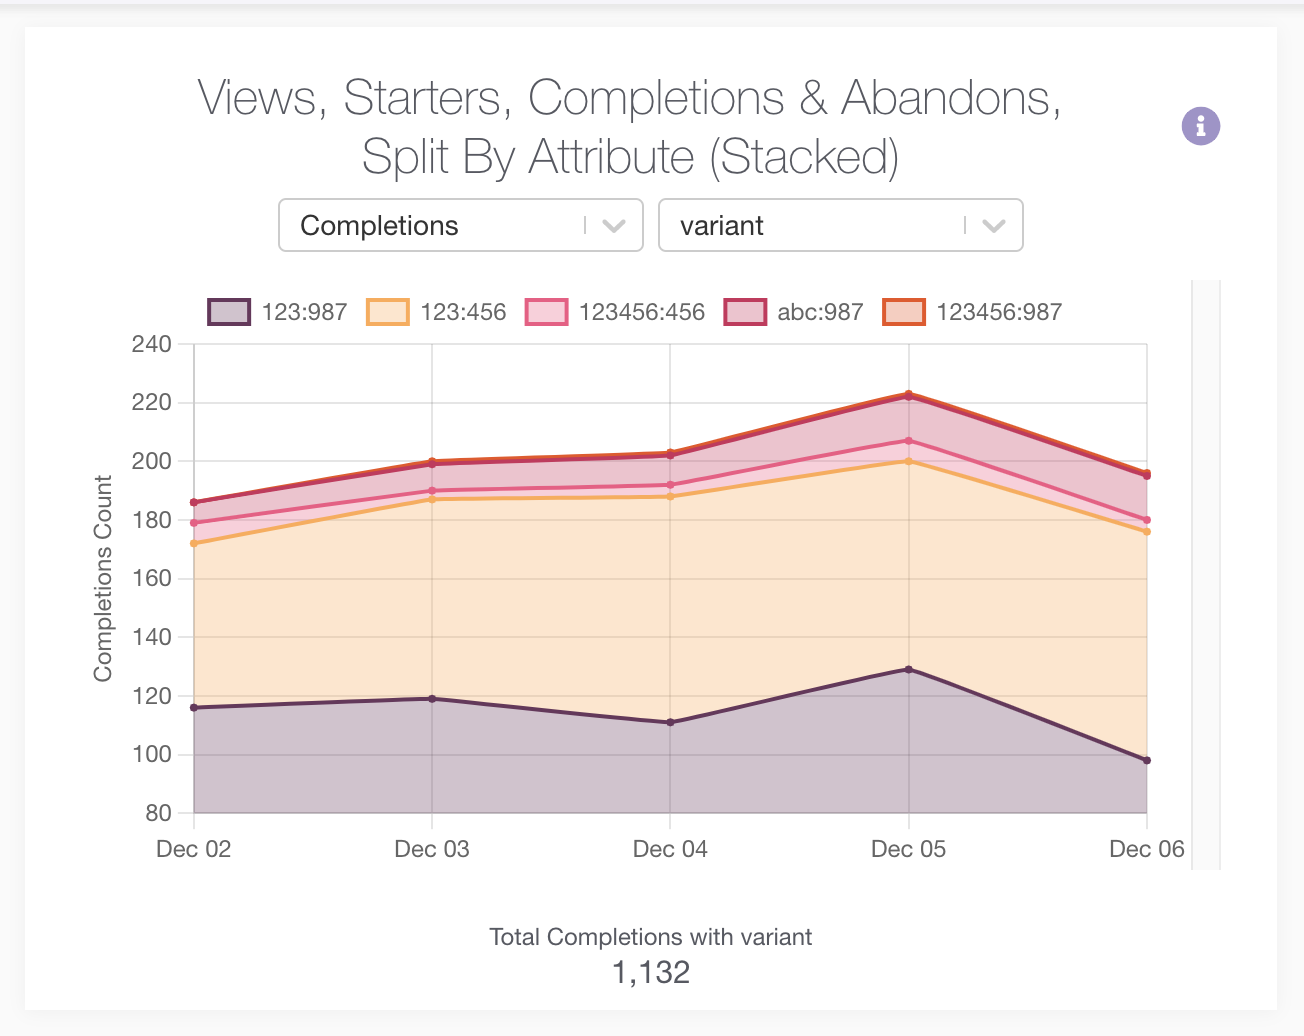Click the orange-bordered swatch for 123456:987
1304x1036 pixels.
click(x=905, y=311)
